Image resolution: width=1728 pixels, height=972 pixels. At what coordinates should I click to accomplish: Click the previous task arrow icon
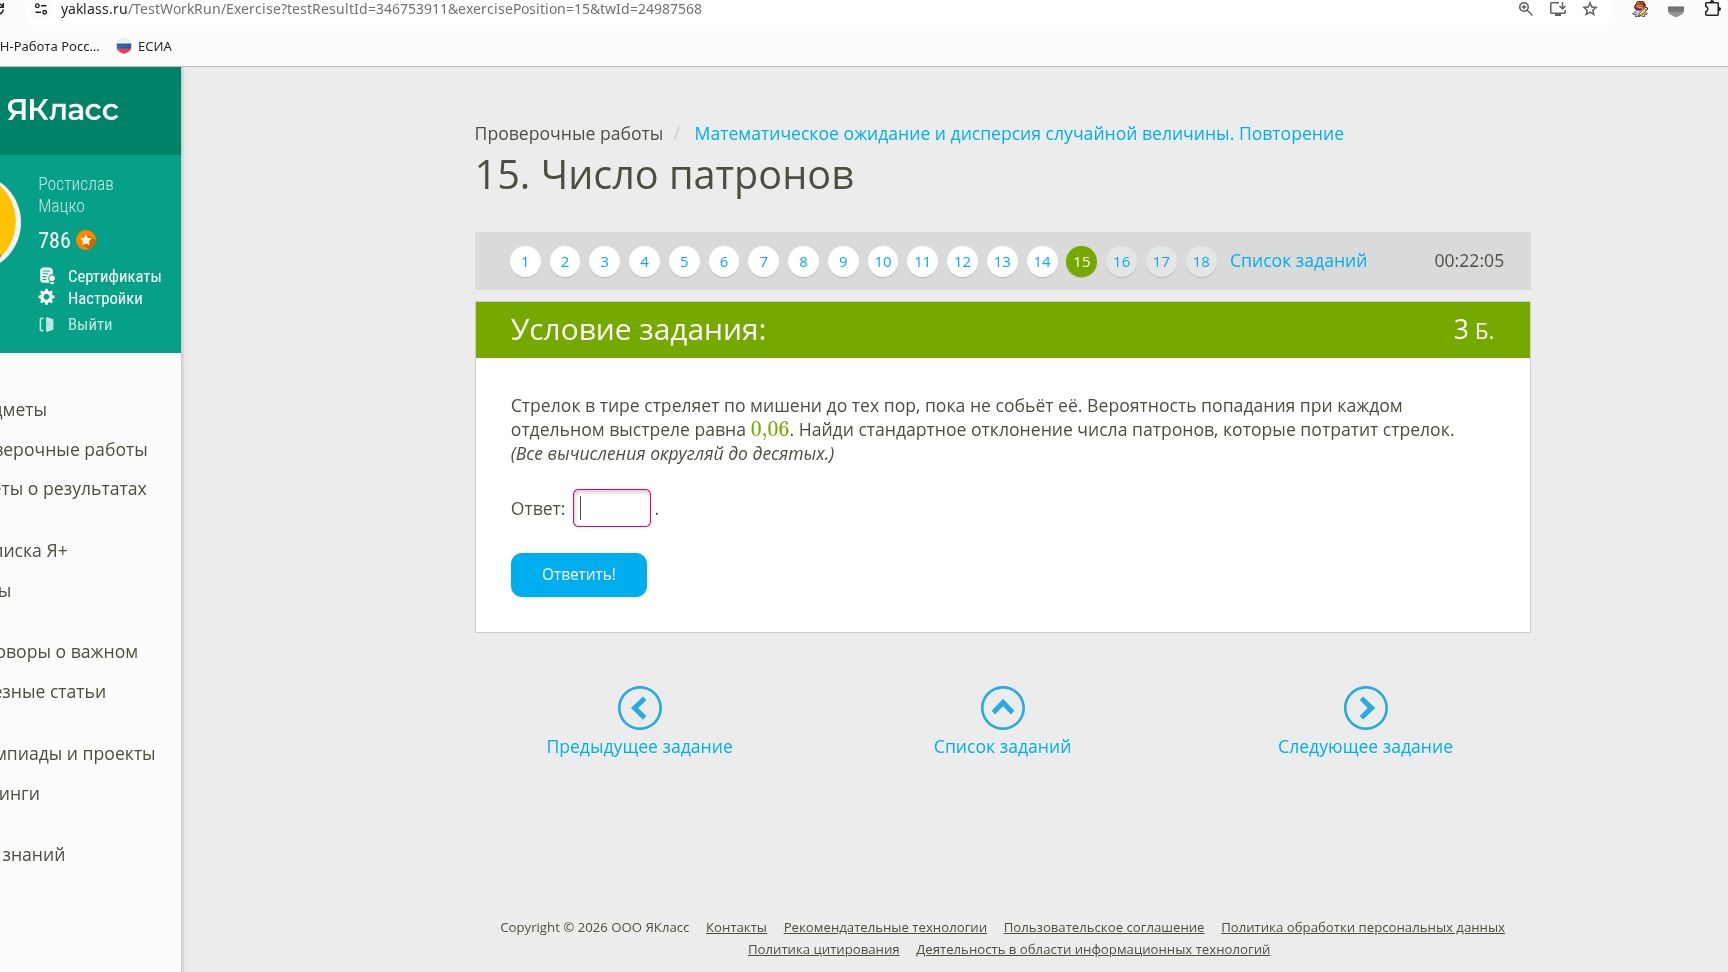tap(639, 708)
